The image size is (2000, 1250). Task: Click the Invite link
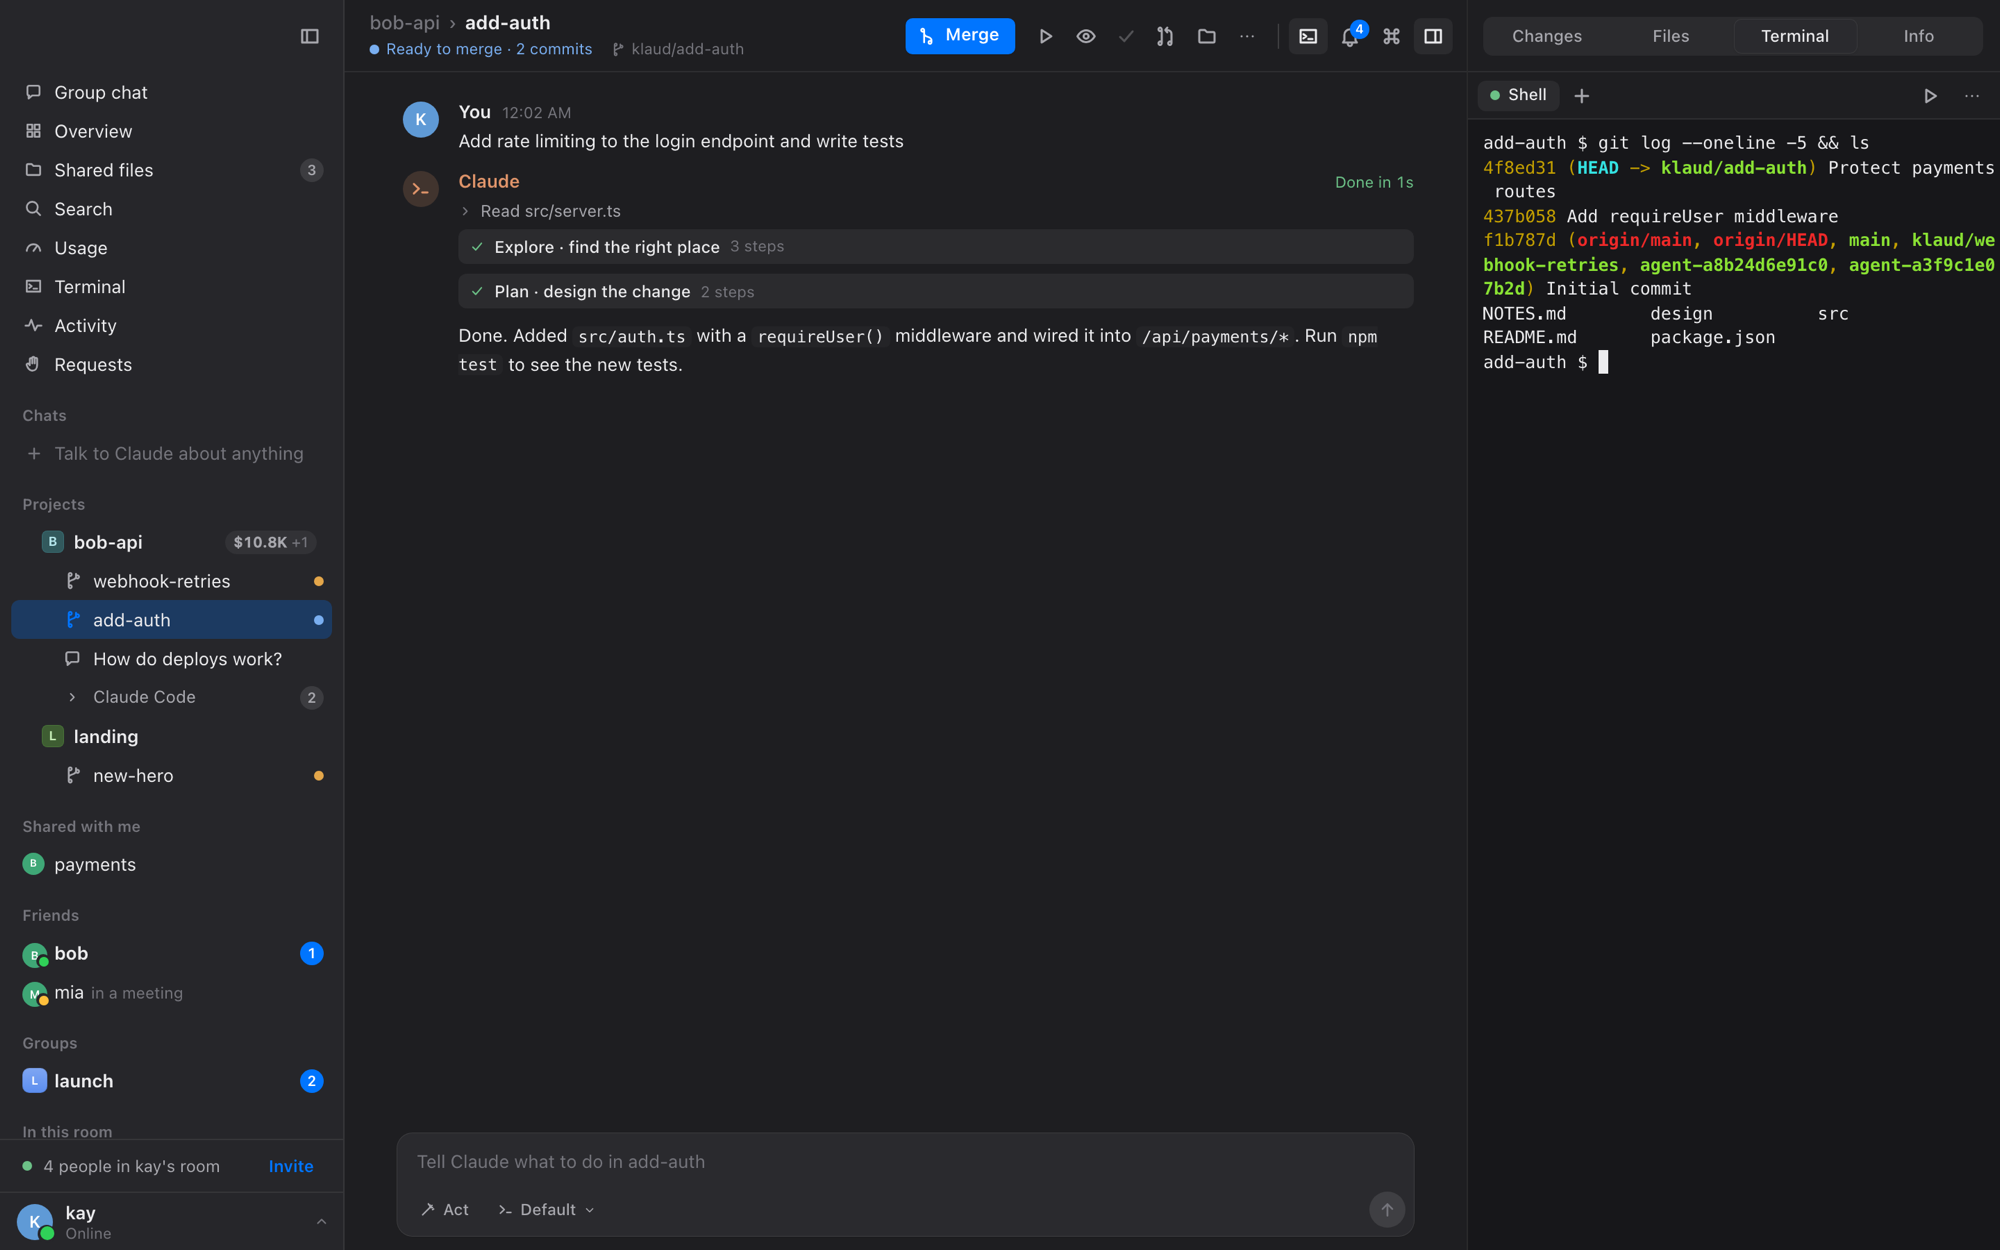pos(291,1166)
